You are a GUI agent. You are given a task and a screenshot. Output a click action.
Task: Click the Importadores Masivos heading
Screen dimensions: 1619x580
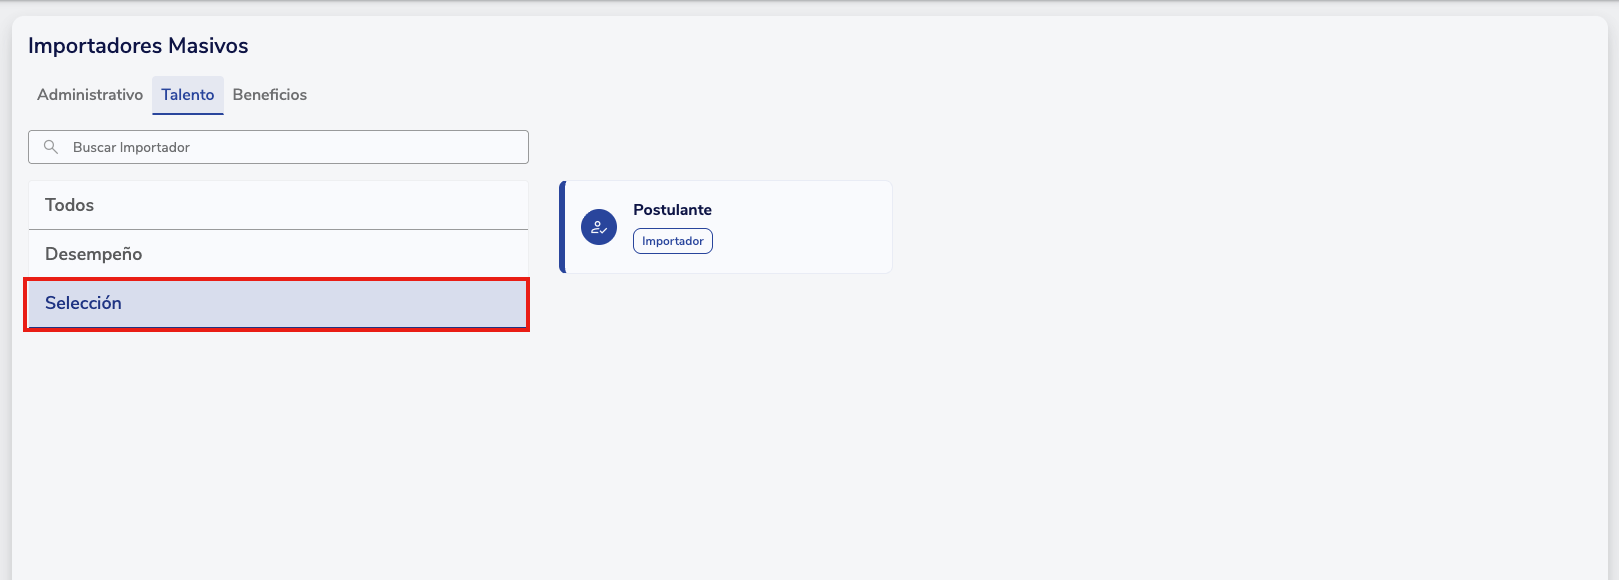pyautogui.click(x=138, y=46)
